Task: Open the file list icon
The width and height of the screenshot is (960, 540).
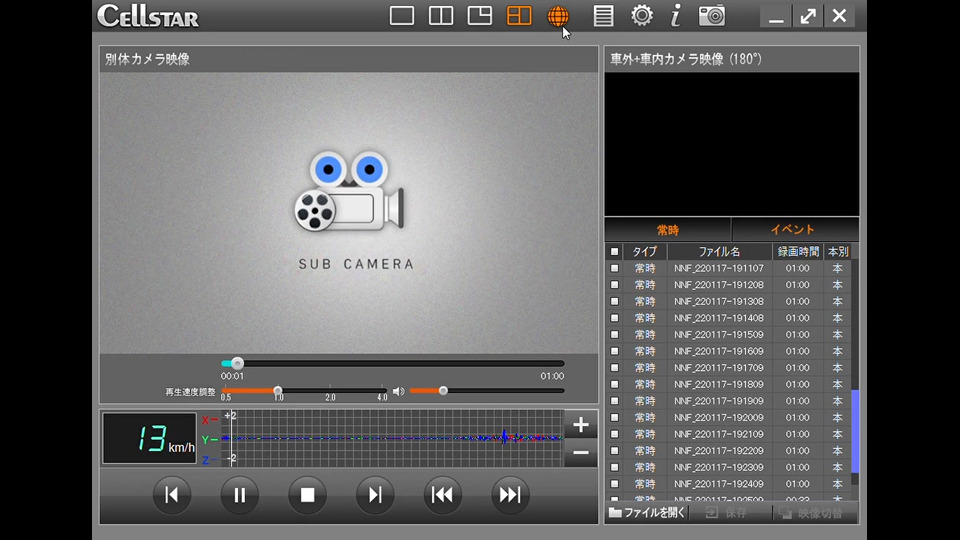Action: [x=603, y=16]
